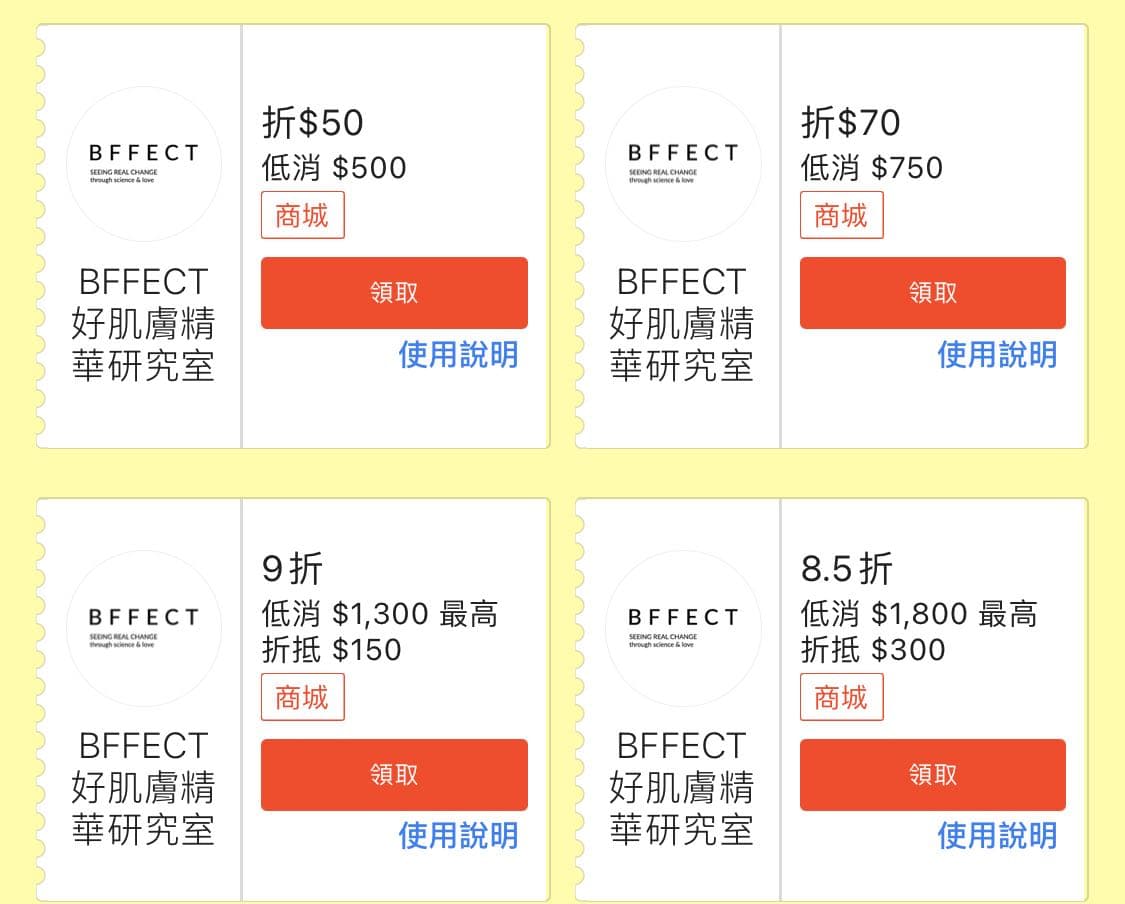The width and height of the screenshot is (1125, 904).
Task: Click the 商城 badge on the 8.5折 coupon
Action: 841,697
